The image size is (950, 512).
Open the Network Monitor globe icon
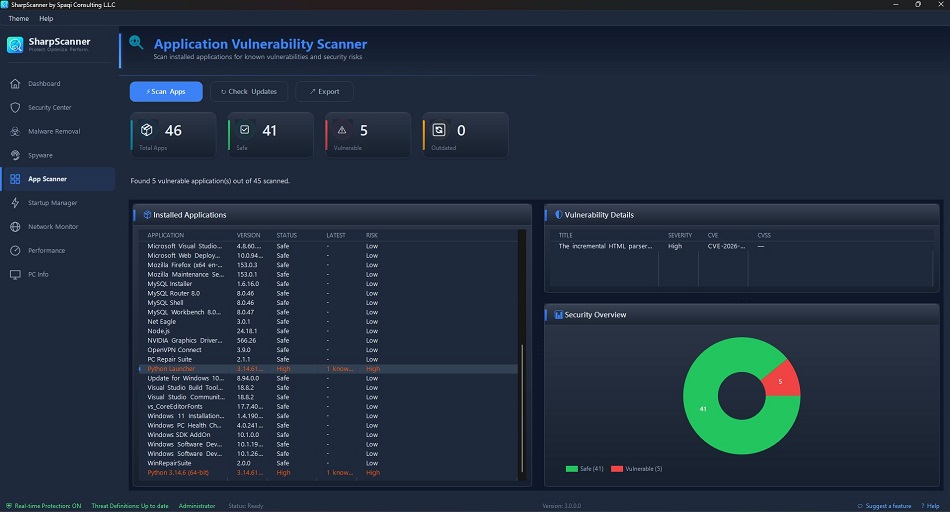(15, 227)
